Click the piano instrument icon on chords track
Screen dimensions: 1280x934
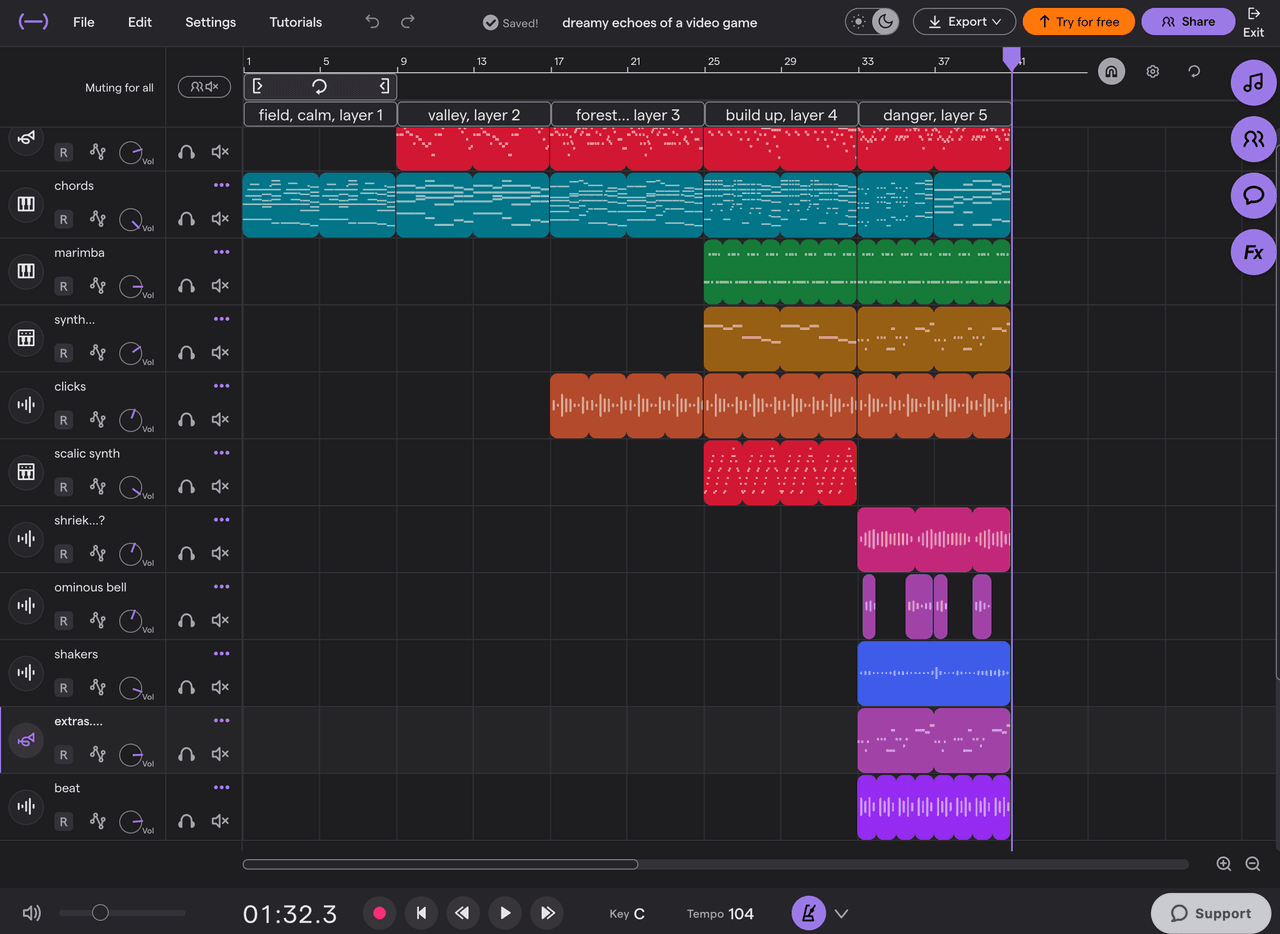26,204
